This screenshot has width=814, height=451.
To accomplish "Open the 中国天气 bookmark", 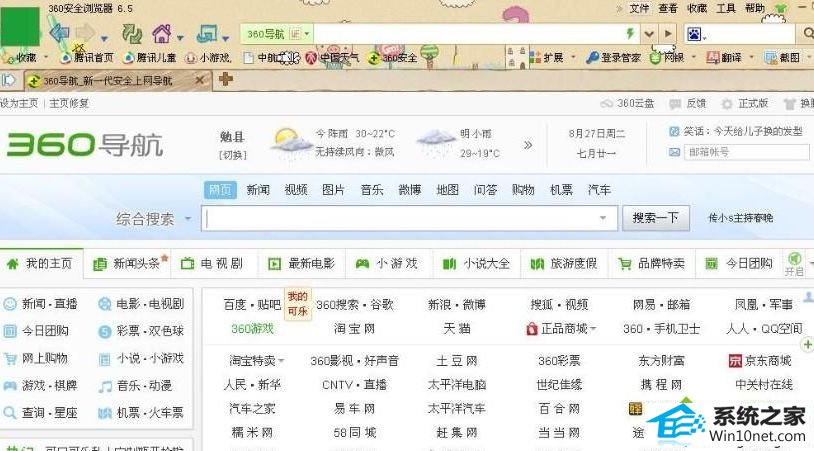I will (x=332, y=58).
